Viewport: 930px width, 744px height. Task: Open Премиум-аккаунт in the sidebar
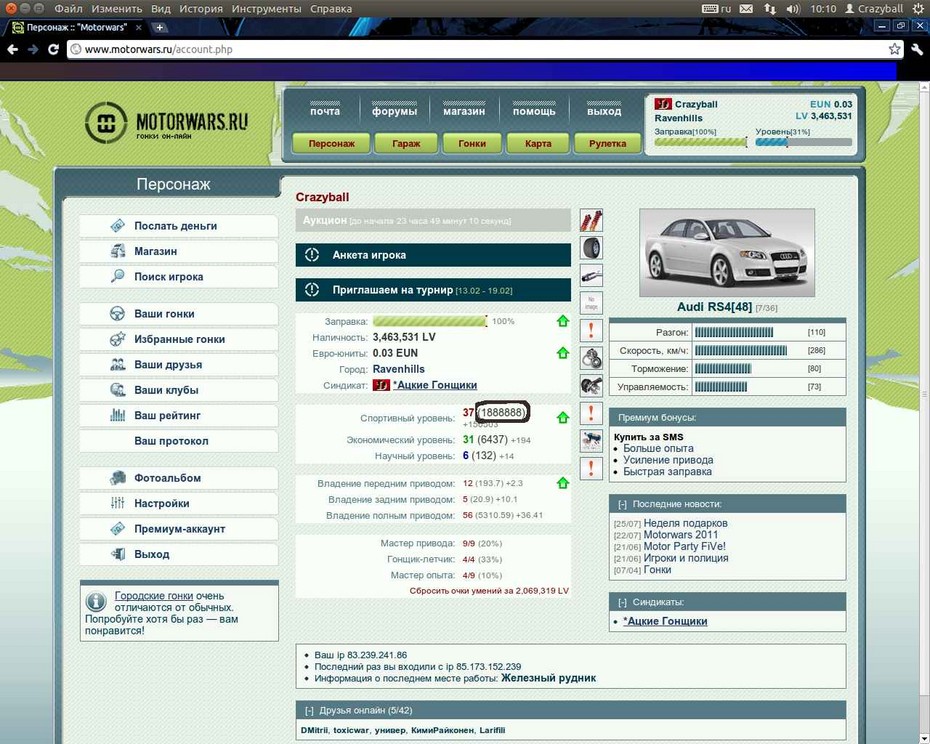(179, 529)
